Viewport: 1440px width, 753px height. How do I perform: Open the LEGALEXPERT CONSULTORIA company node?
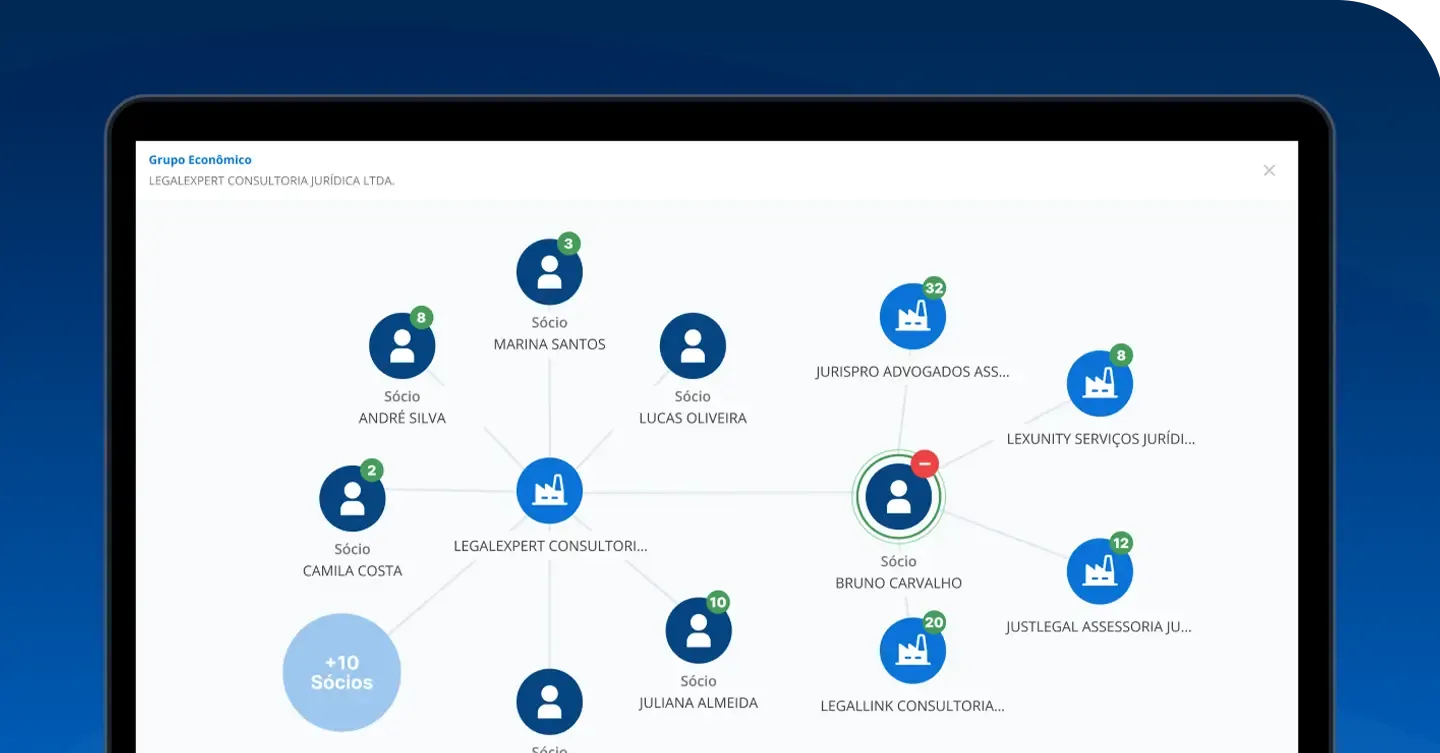click(x=549, y=490)
